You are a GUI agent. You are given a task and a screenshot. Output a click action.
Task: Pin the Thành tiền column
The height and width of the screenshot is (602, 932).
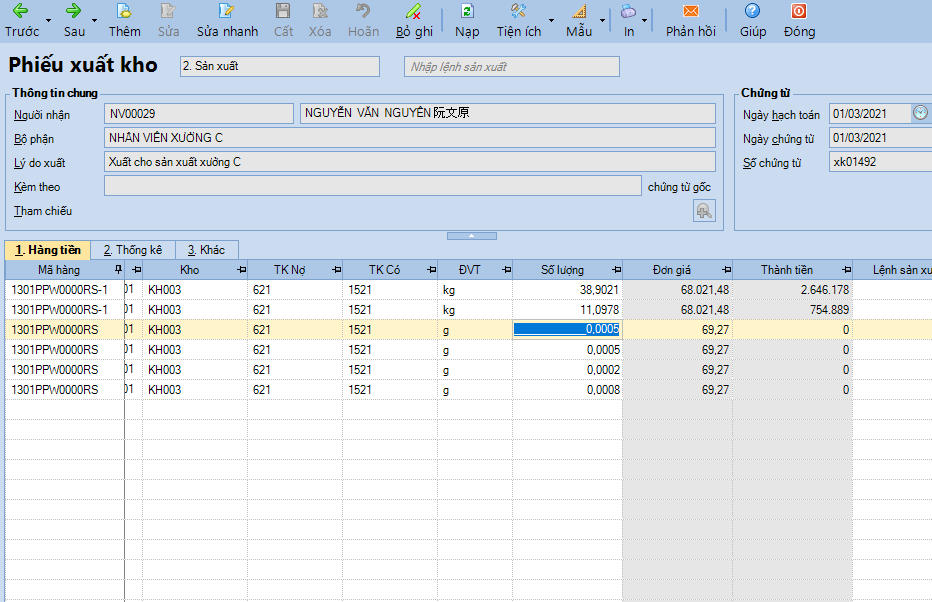click(846, 270)
